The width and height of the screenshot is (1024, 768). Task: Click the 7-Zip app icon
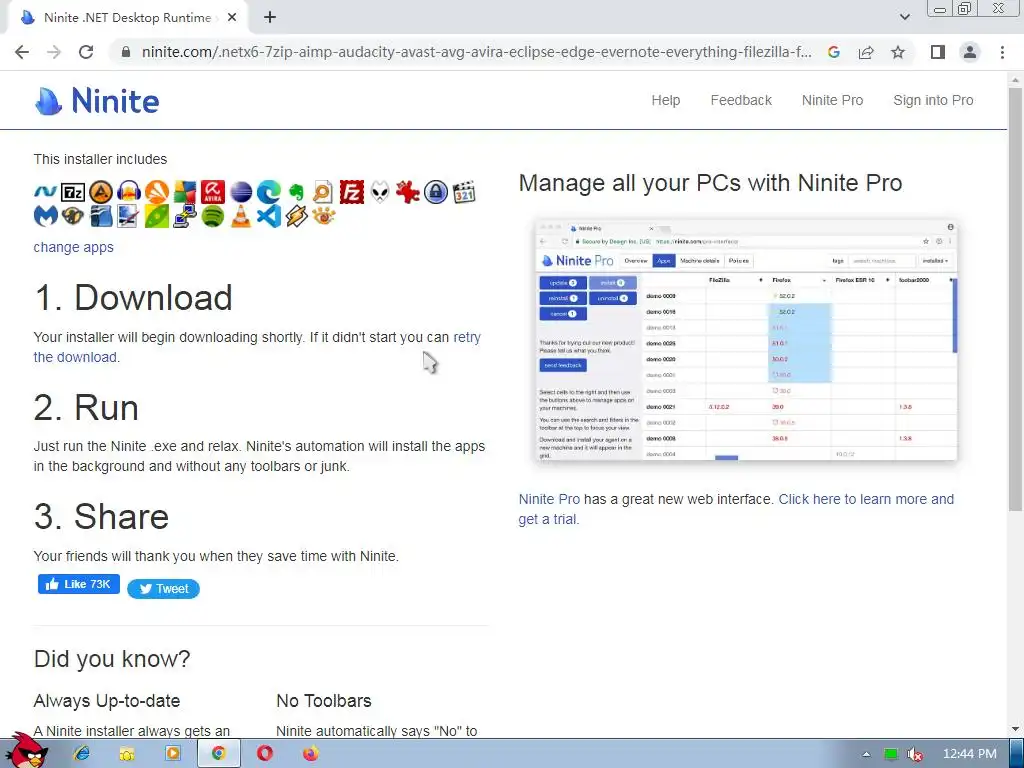click(x=72, y=192)
